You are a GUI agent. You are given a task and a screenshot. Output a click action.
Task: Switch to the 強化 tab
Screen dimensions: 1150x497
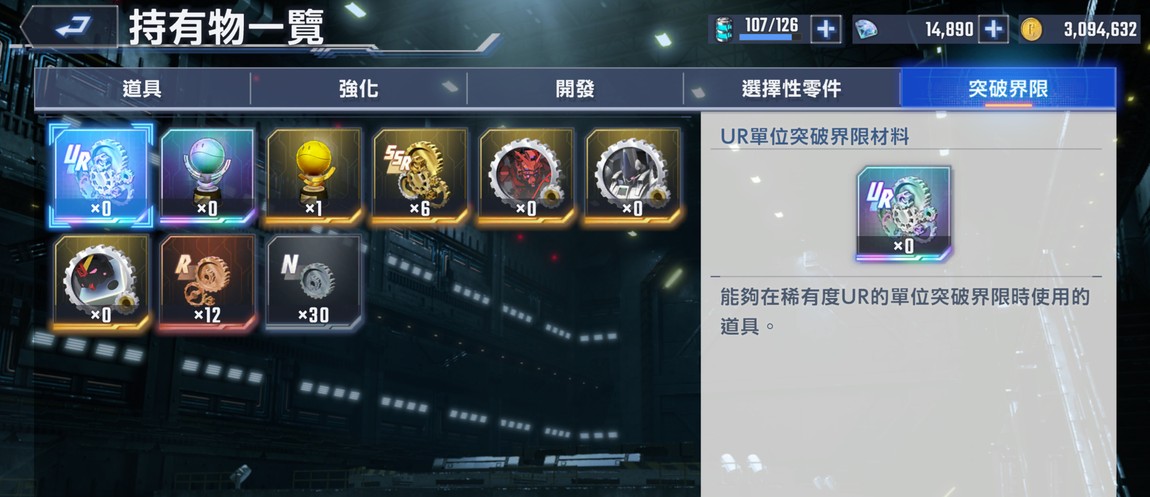(359, 89)
